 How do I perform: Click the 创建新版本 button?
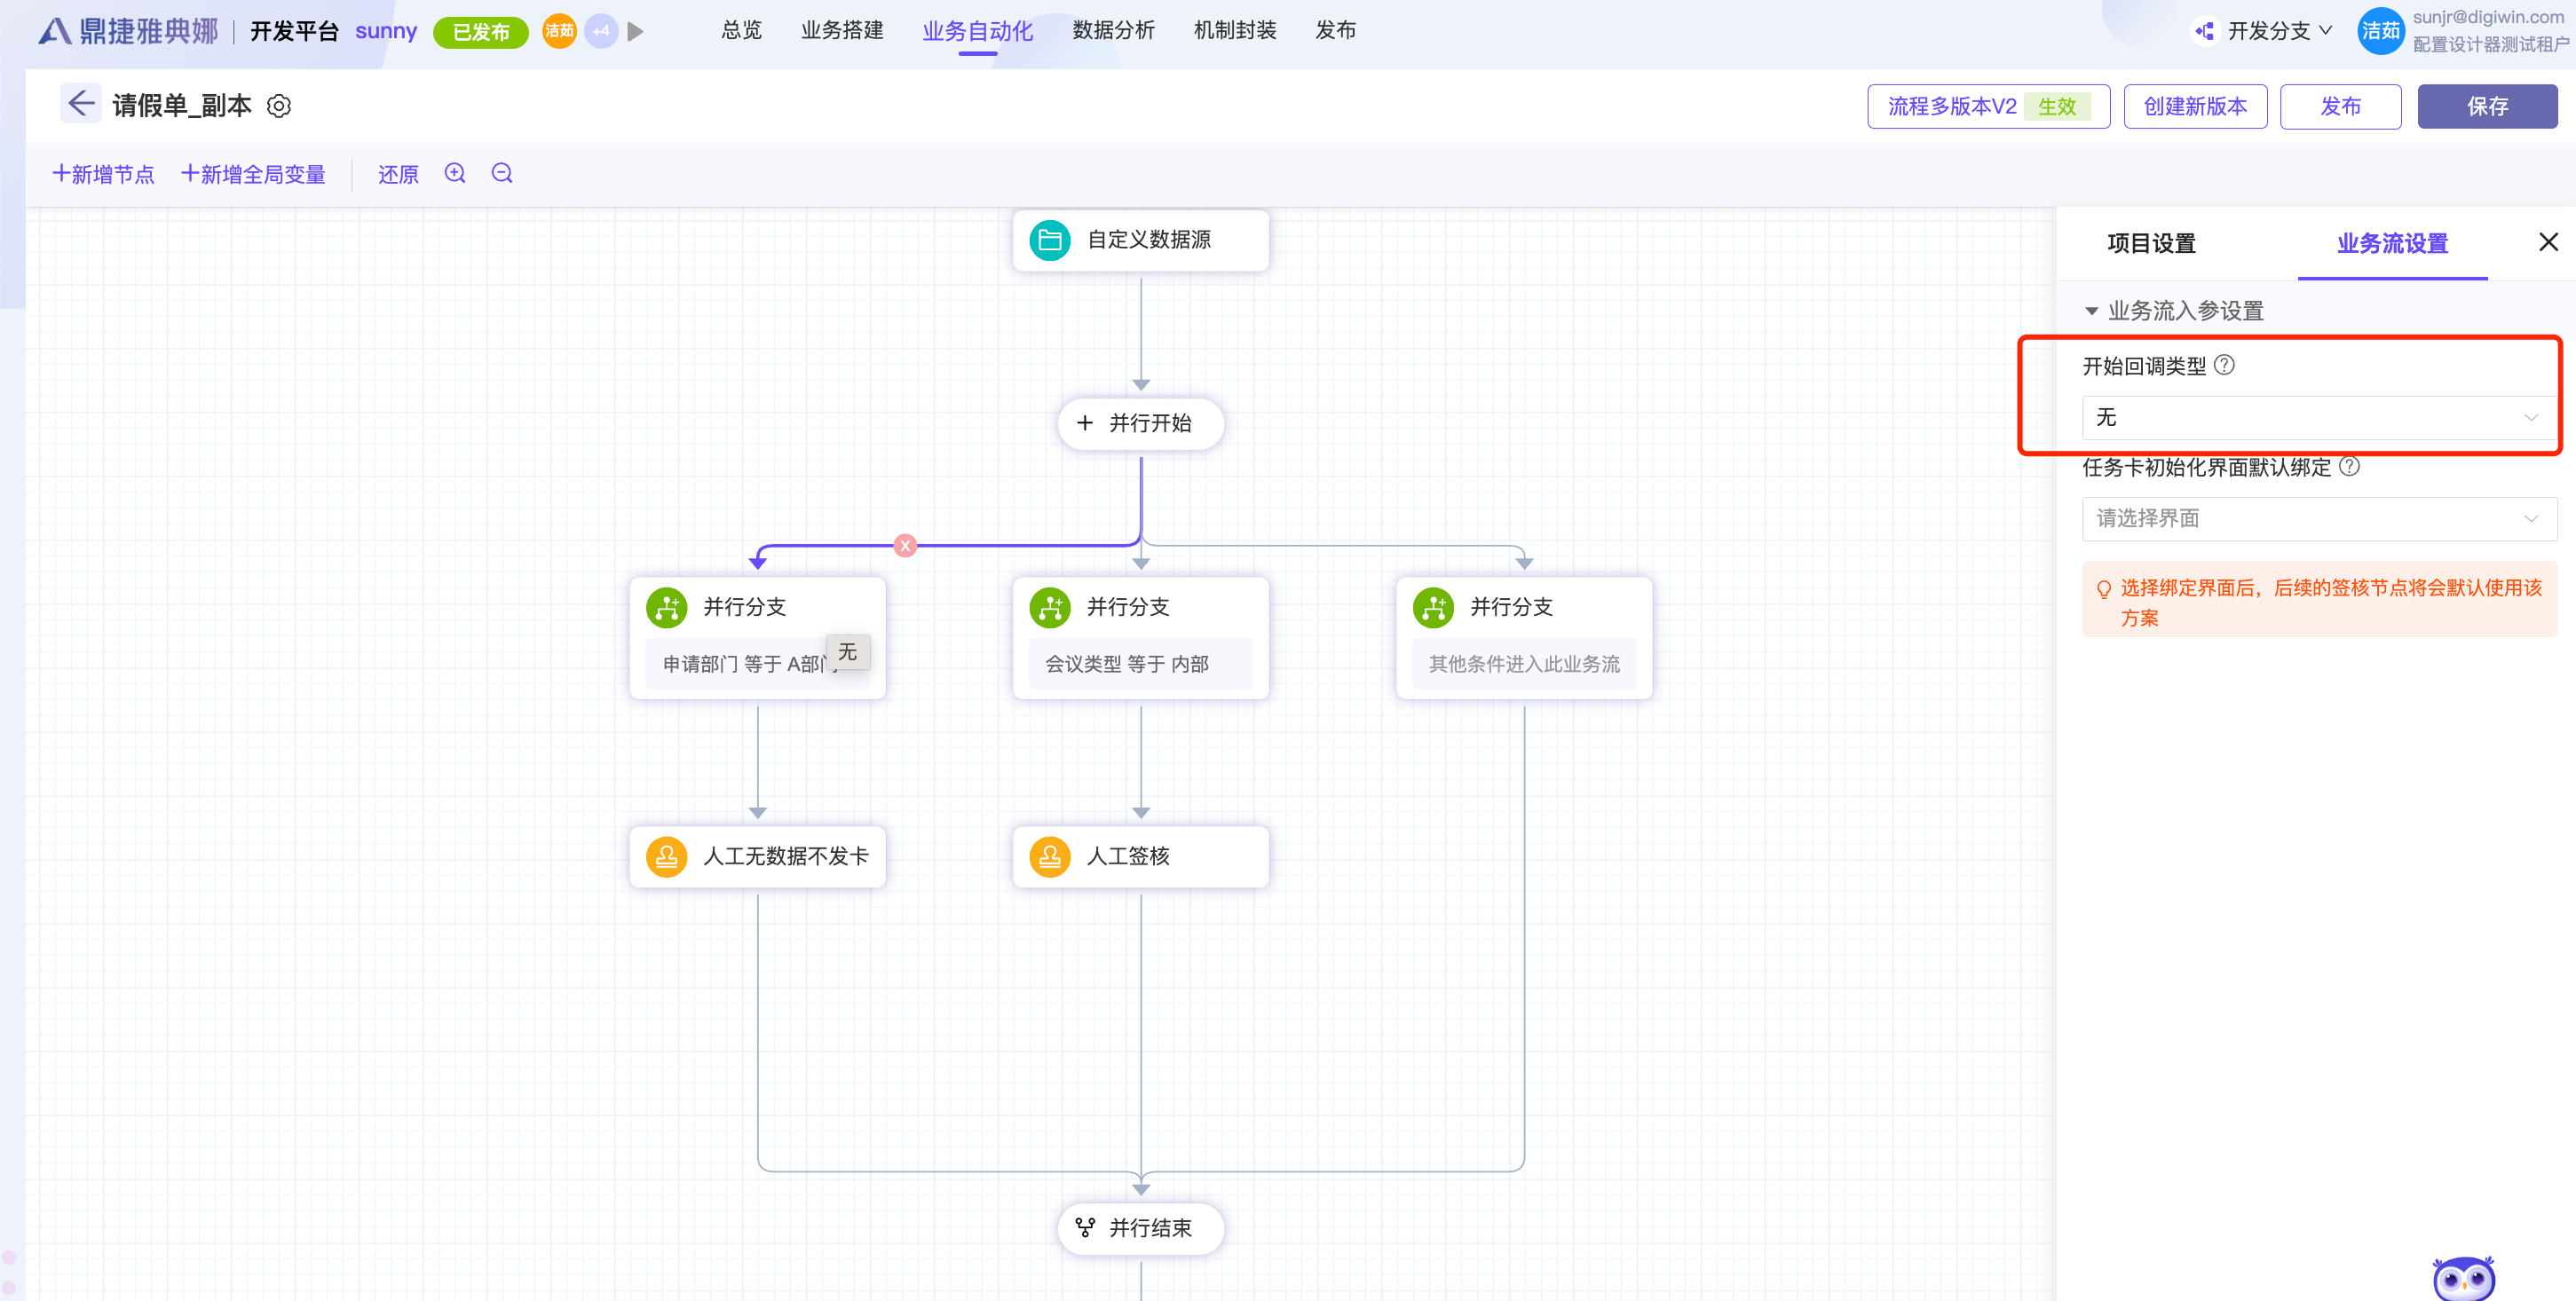tap(2195, 106)
